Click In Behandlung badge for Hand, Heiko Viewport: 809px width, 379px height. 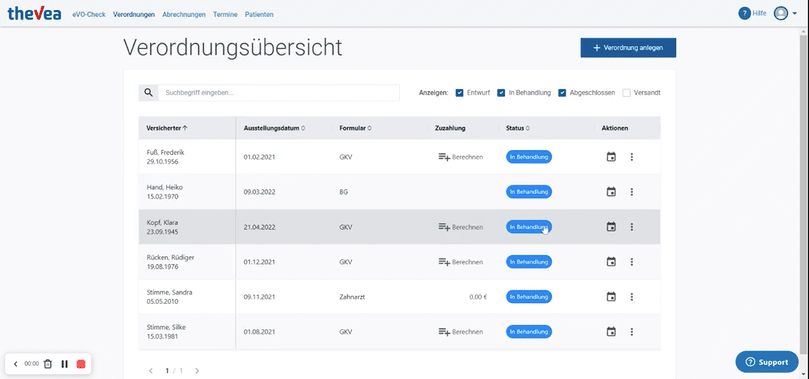pyautogui.click(x=529, y=192)
